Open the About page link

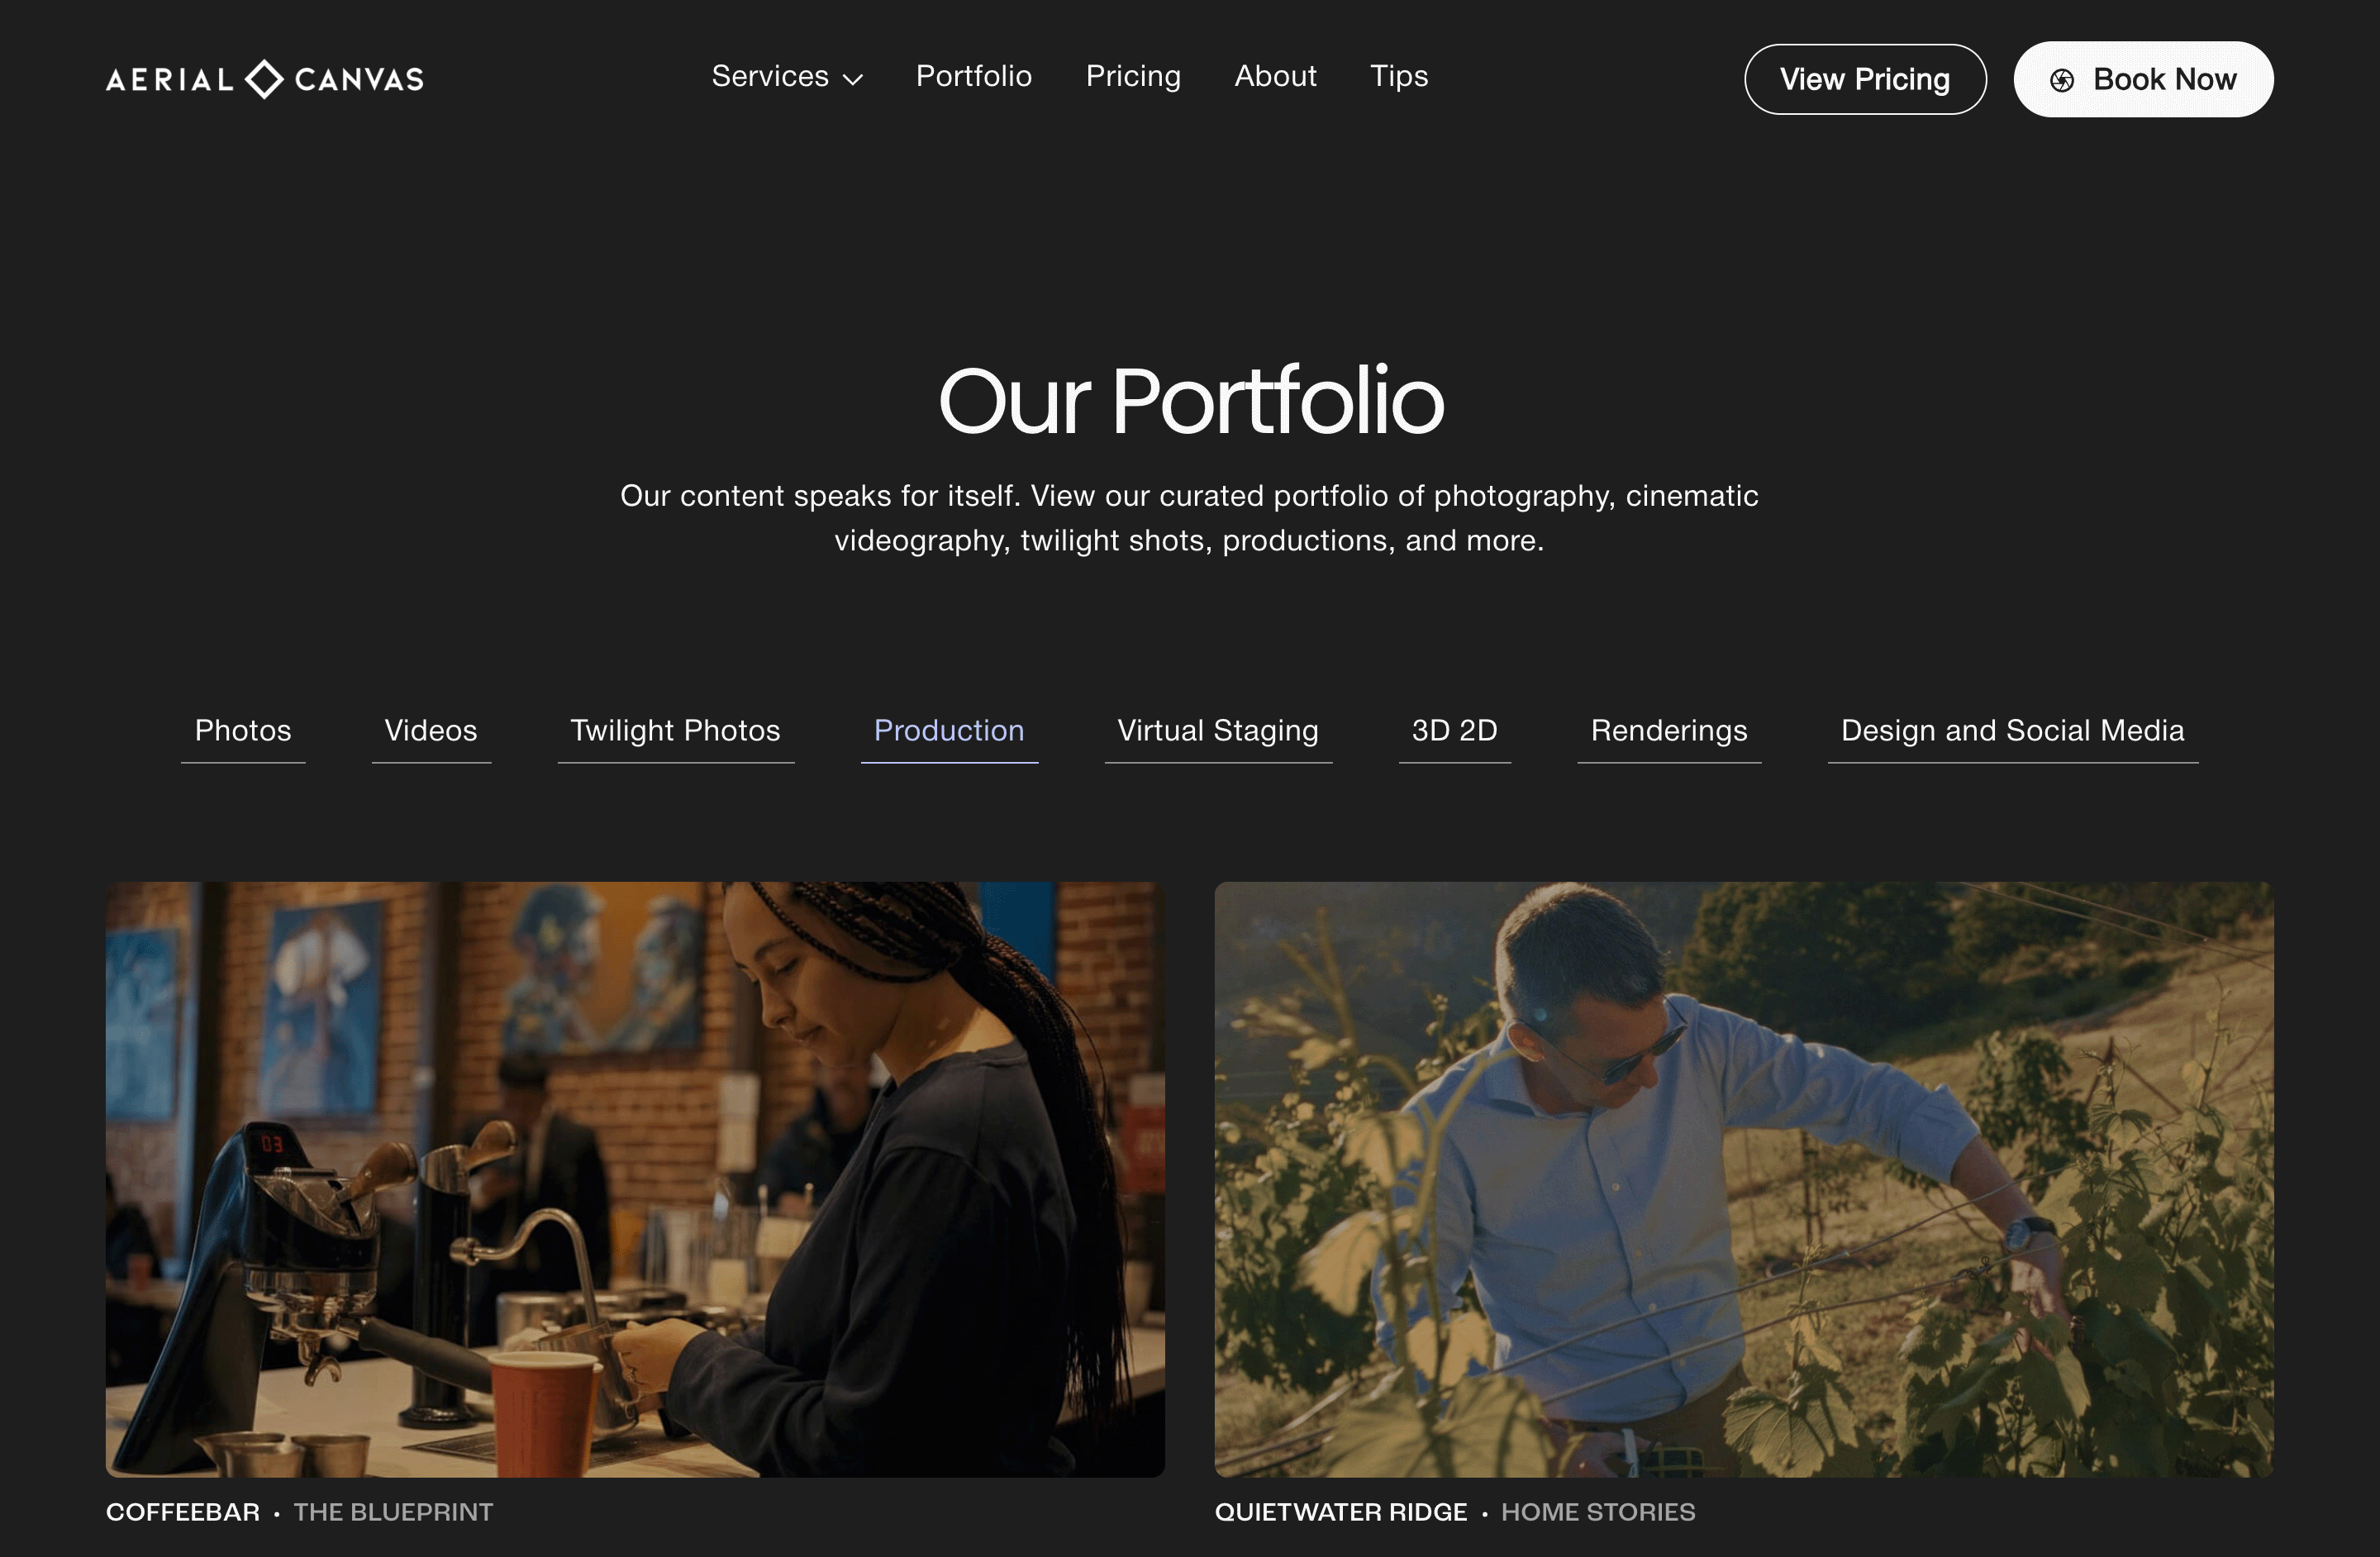click(1275, 76)
